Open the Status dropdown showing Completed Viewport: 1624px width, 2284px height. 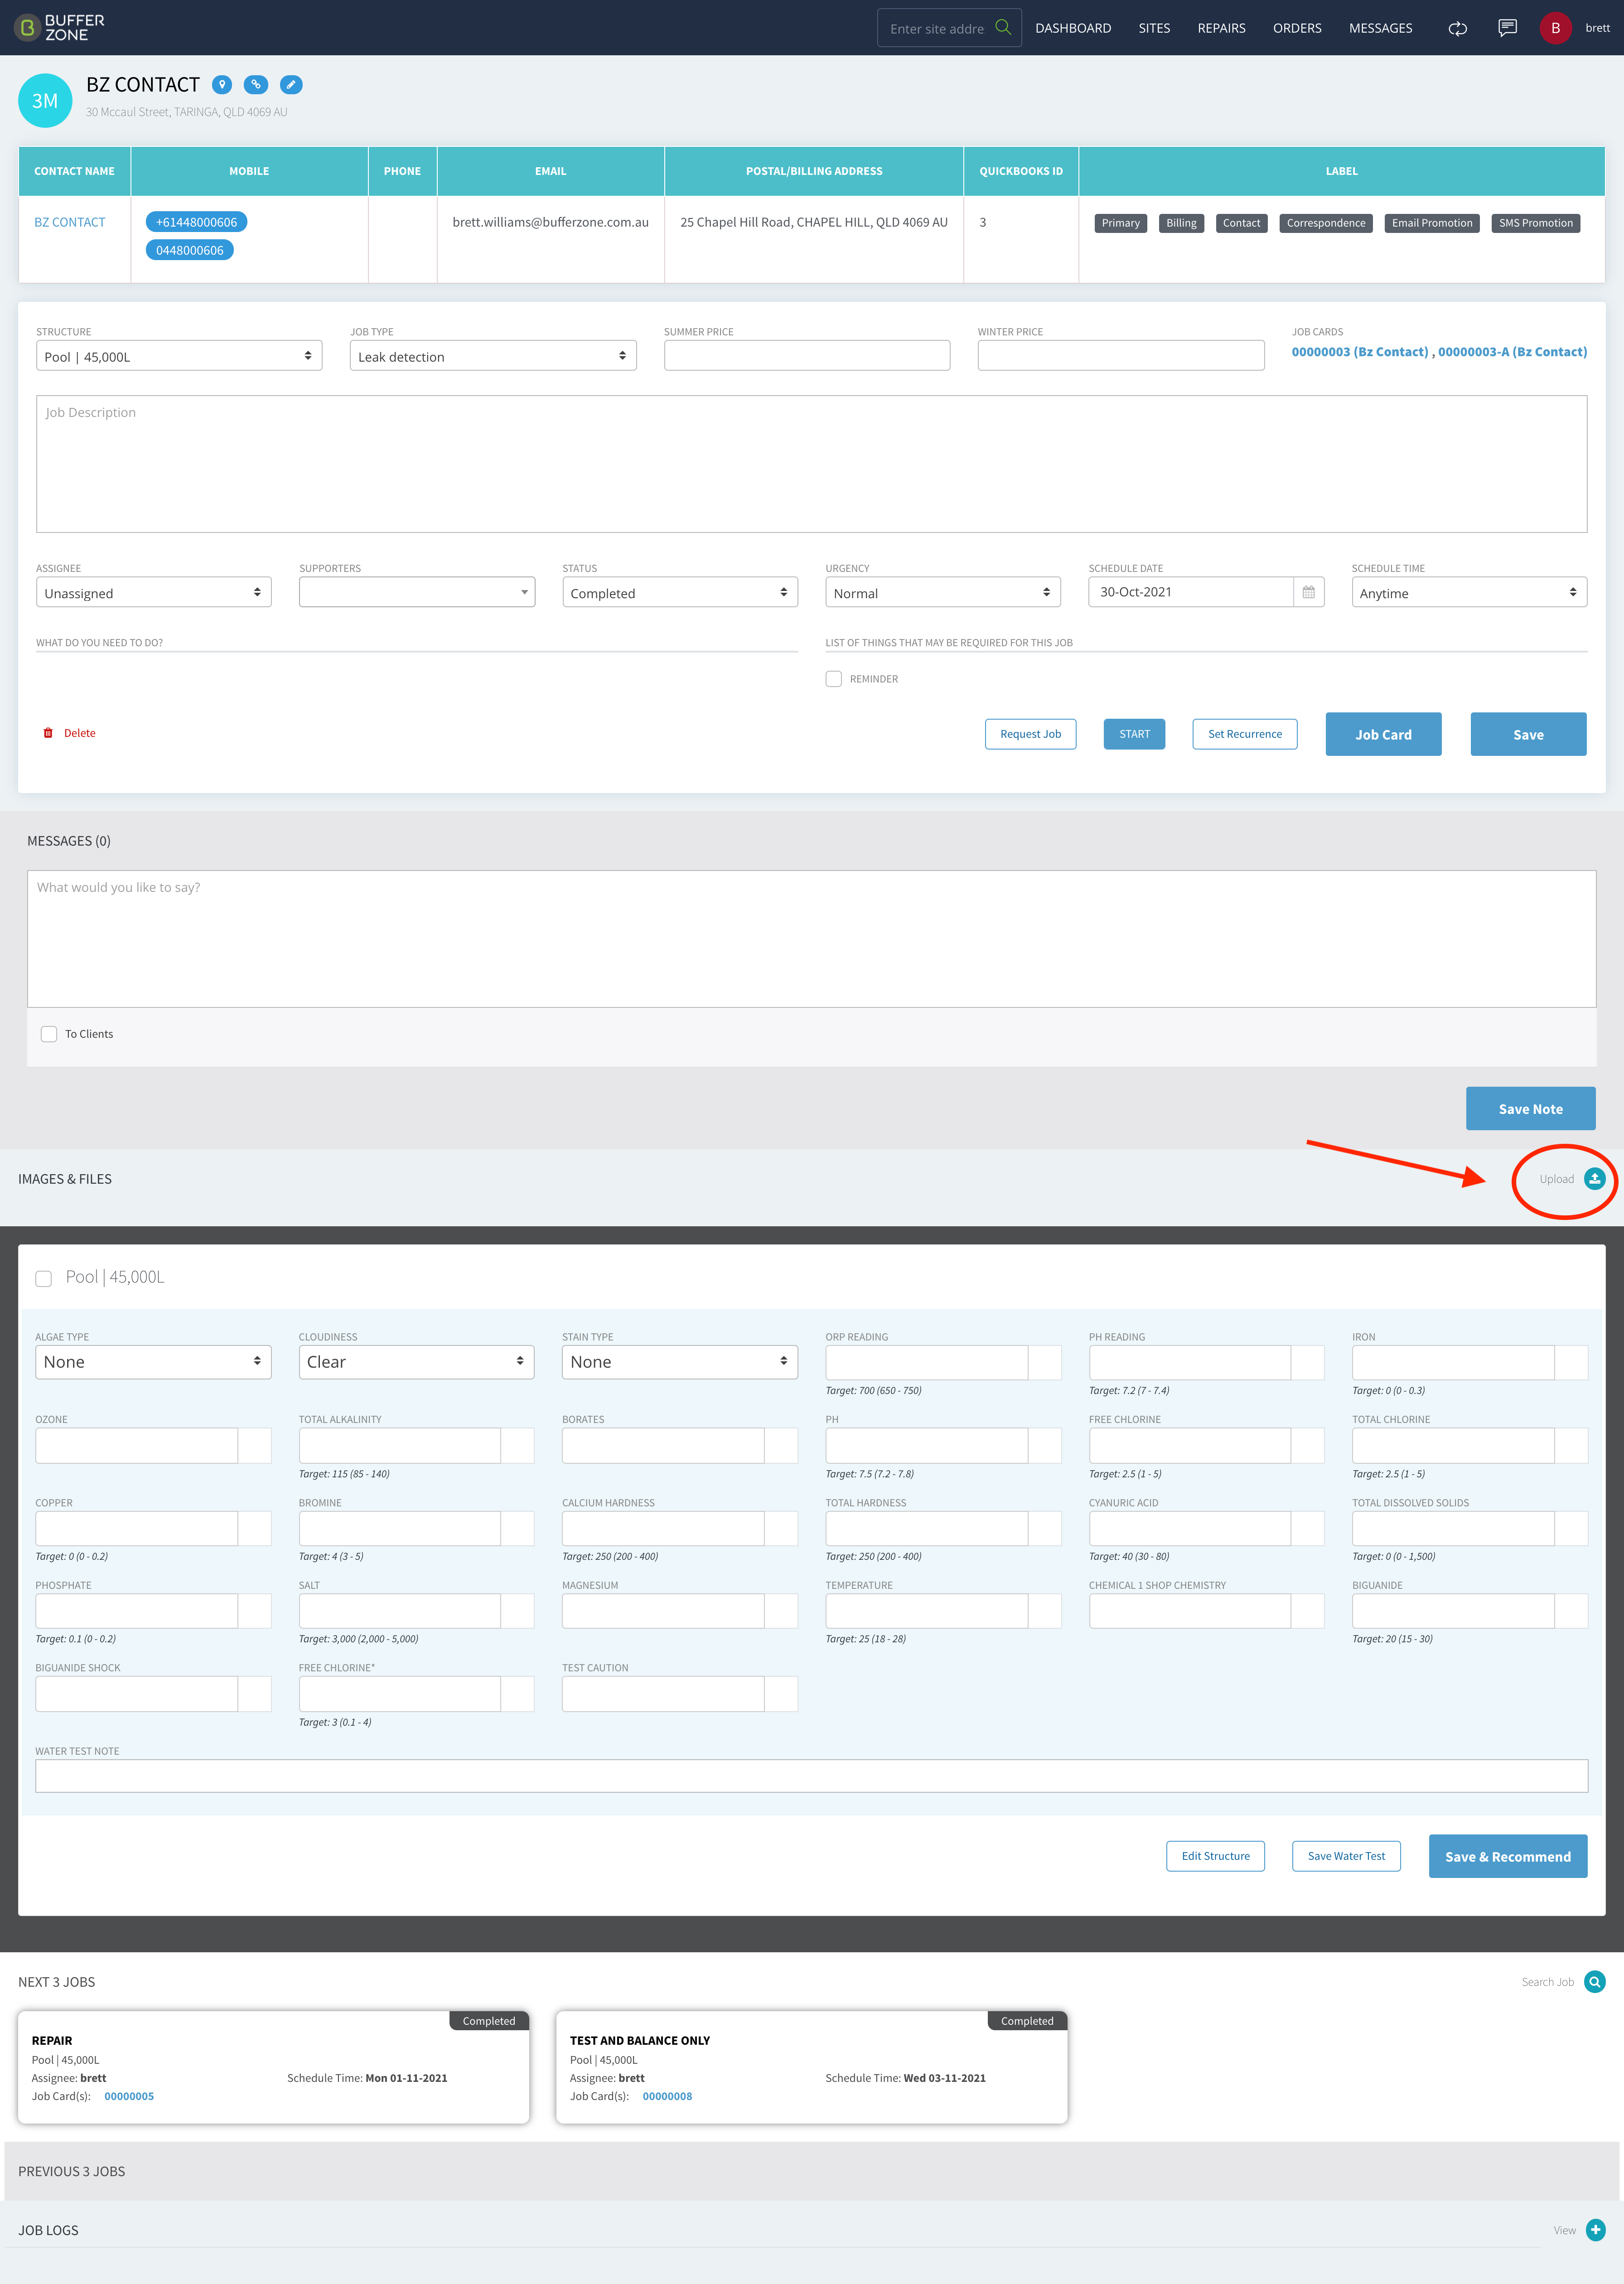click(x=680, y=592)
